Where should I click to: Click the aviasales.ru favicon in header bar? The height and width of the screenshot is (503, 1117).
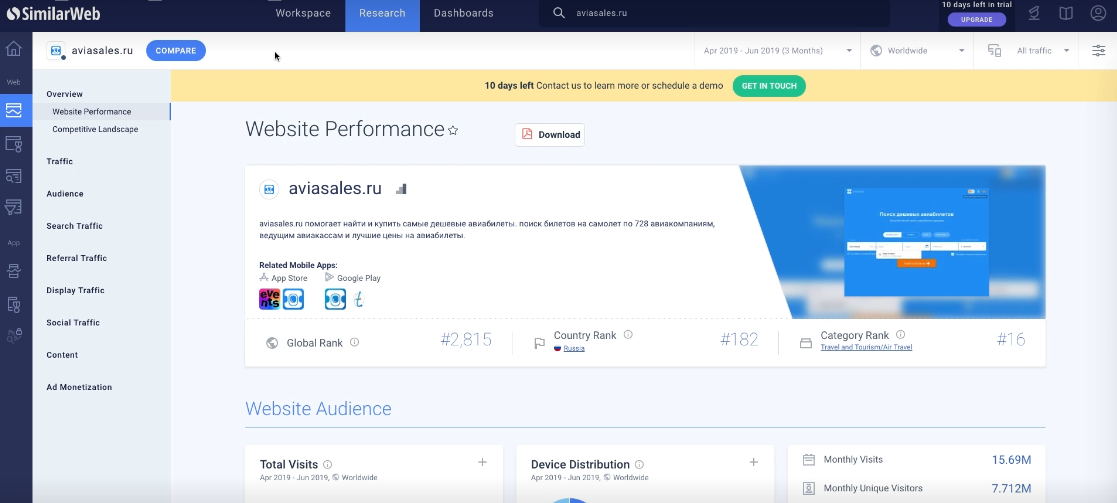pyautogui.click(x=56, y=51)
